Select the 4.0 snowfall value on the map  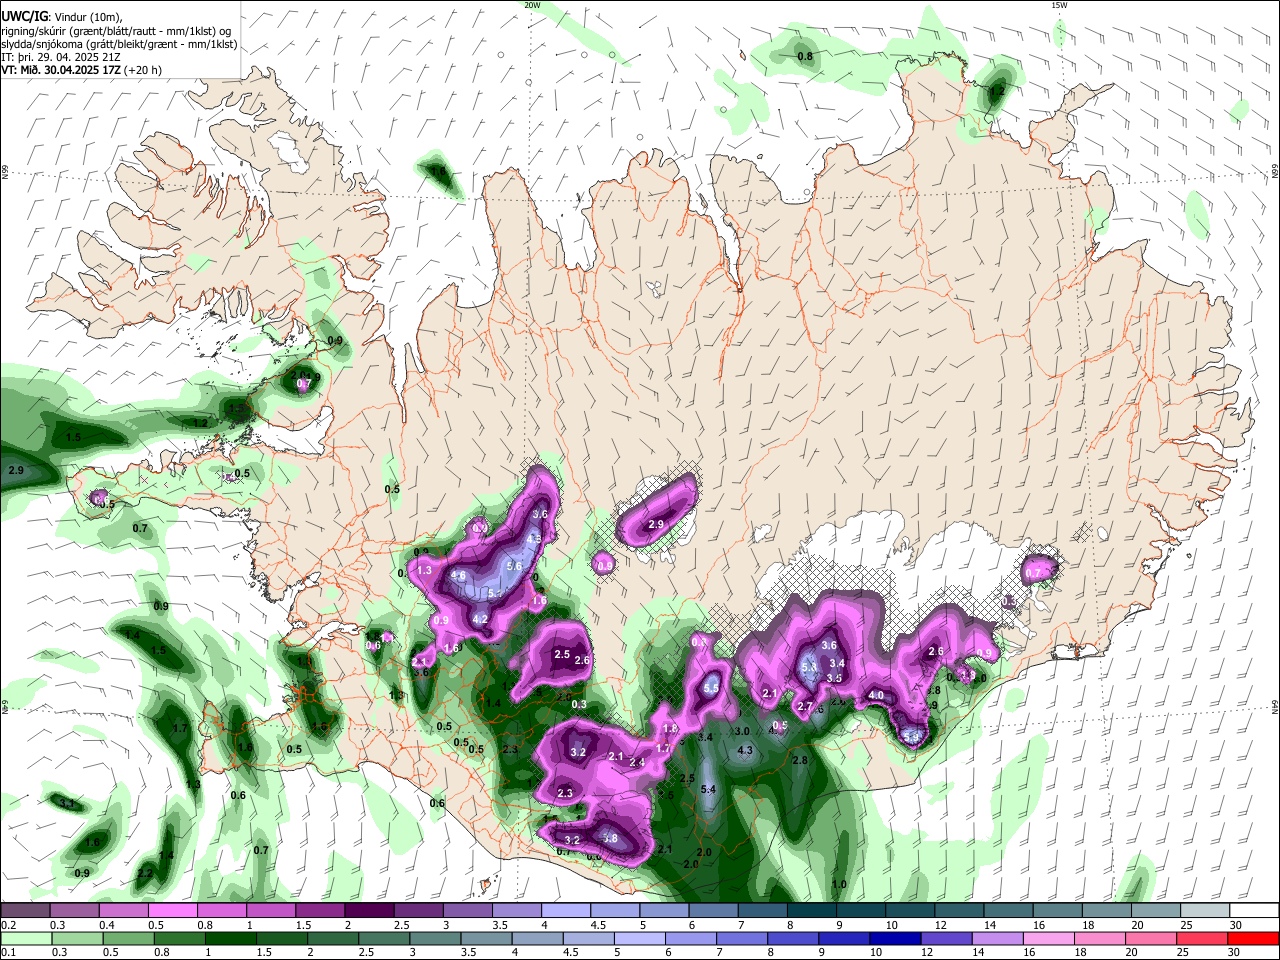point(876,696)
